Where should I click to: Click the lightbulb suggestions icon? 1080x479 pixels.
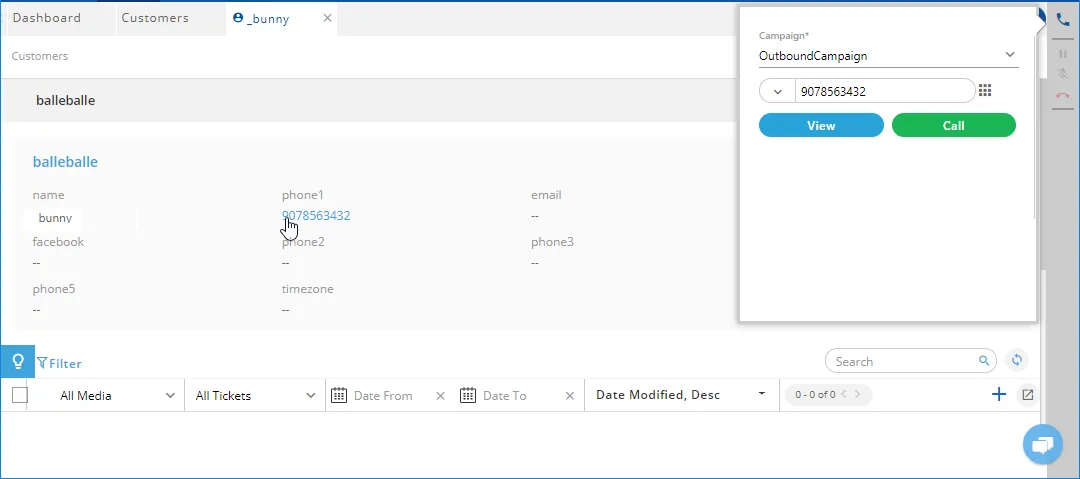coord(17,361)
